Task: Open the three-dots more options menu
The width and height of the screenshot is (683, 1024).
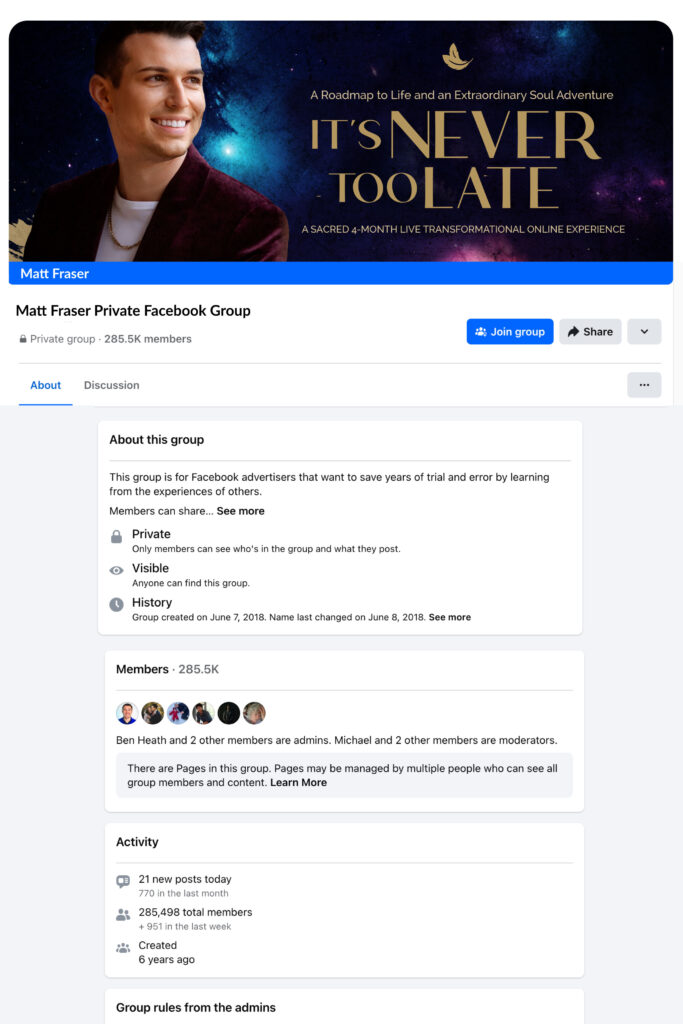Action: pyautogui.click(x=644, y=385)
